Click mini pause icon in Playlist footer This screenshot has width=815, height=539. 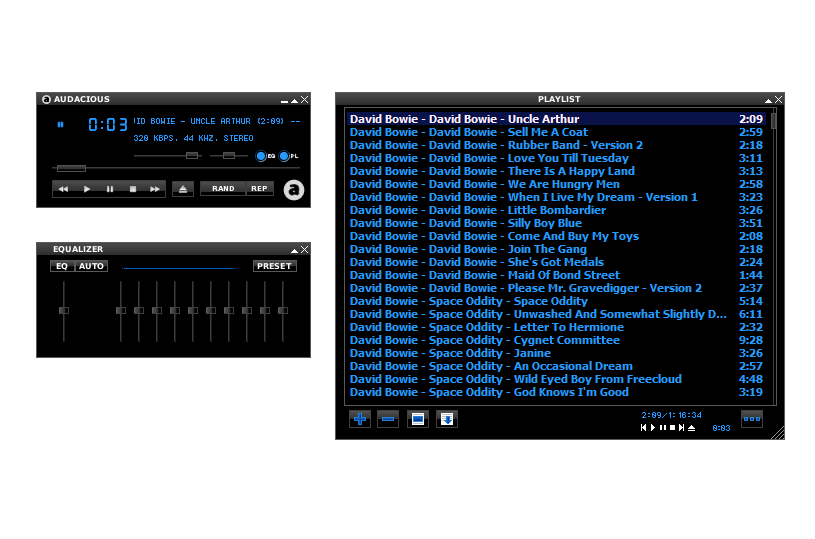663,428
